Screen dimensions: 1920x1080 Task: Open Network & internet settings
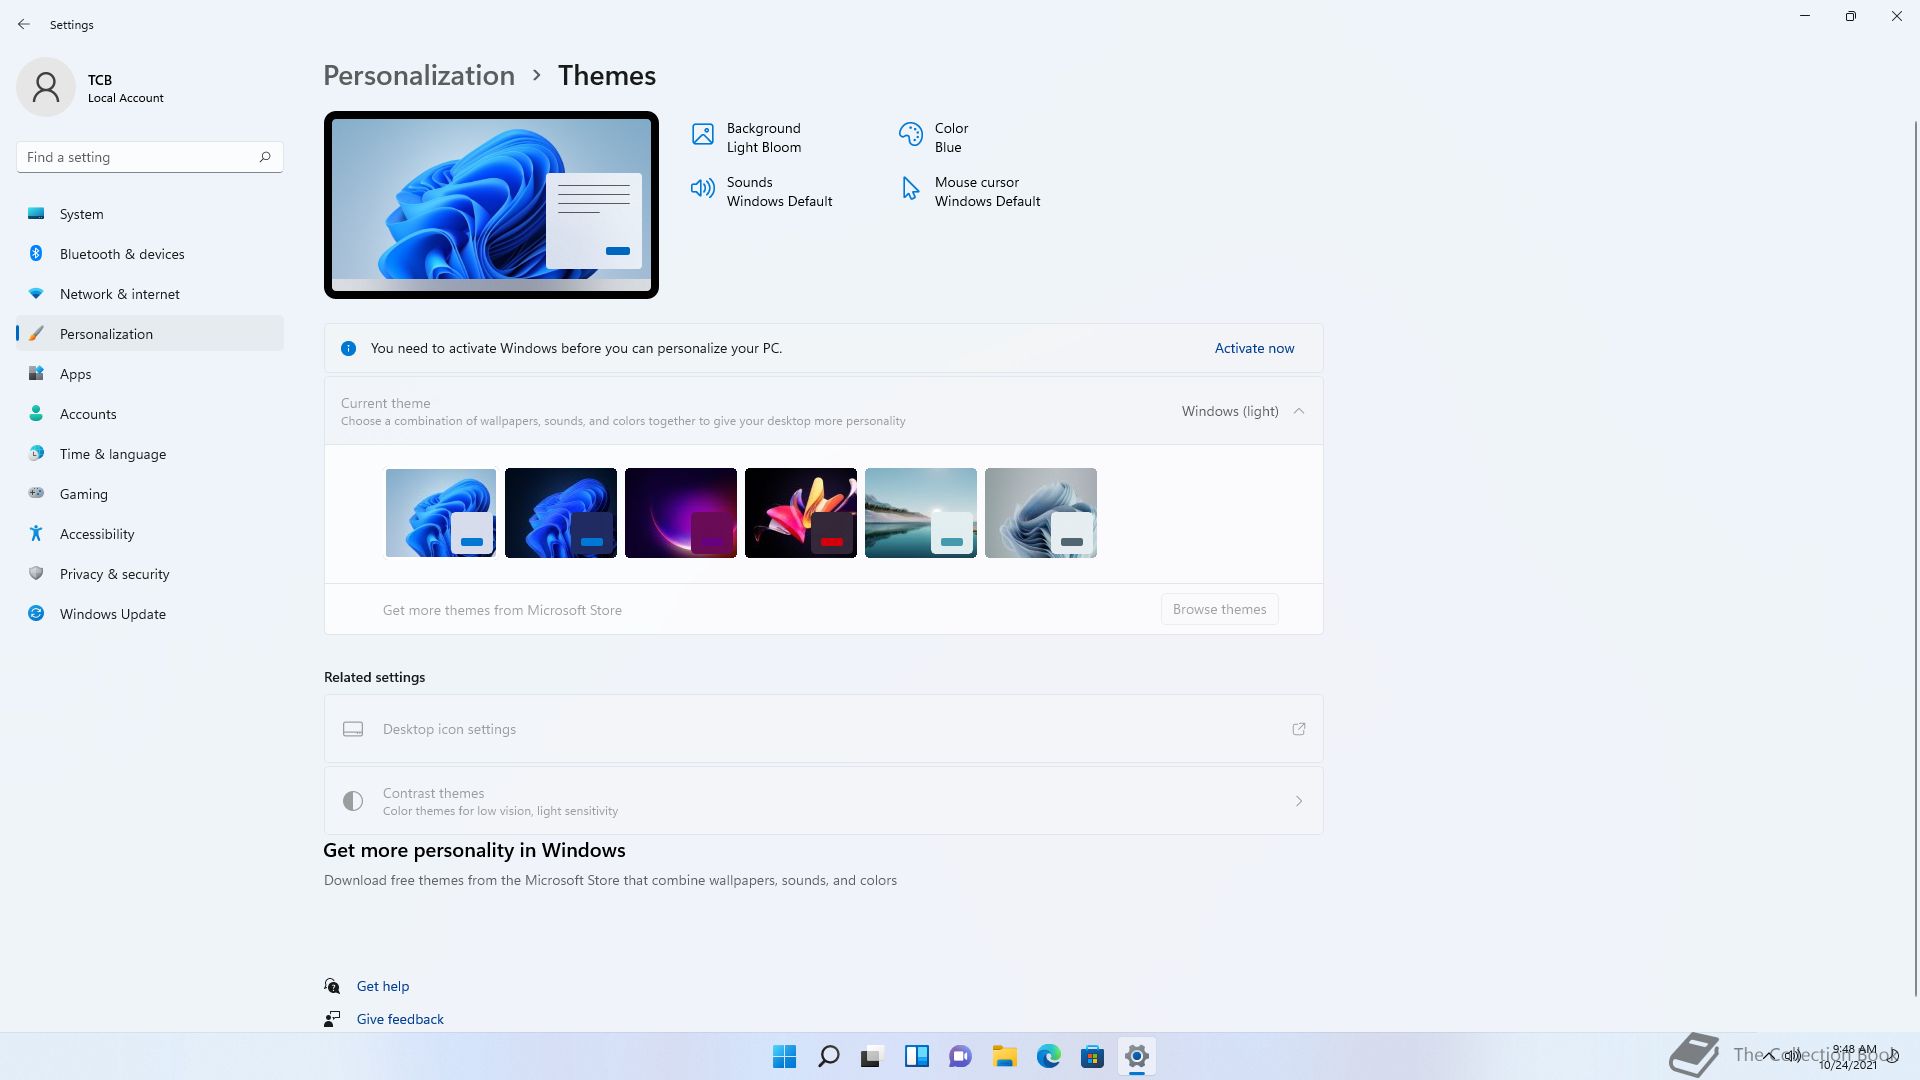pyautogui.click(x=150, y=294)
